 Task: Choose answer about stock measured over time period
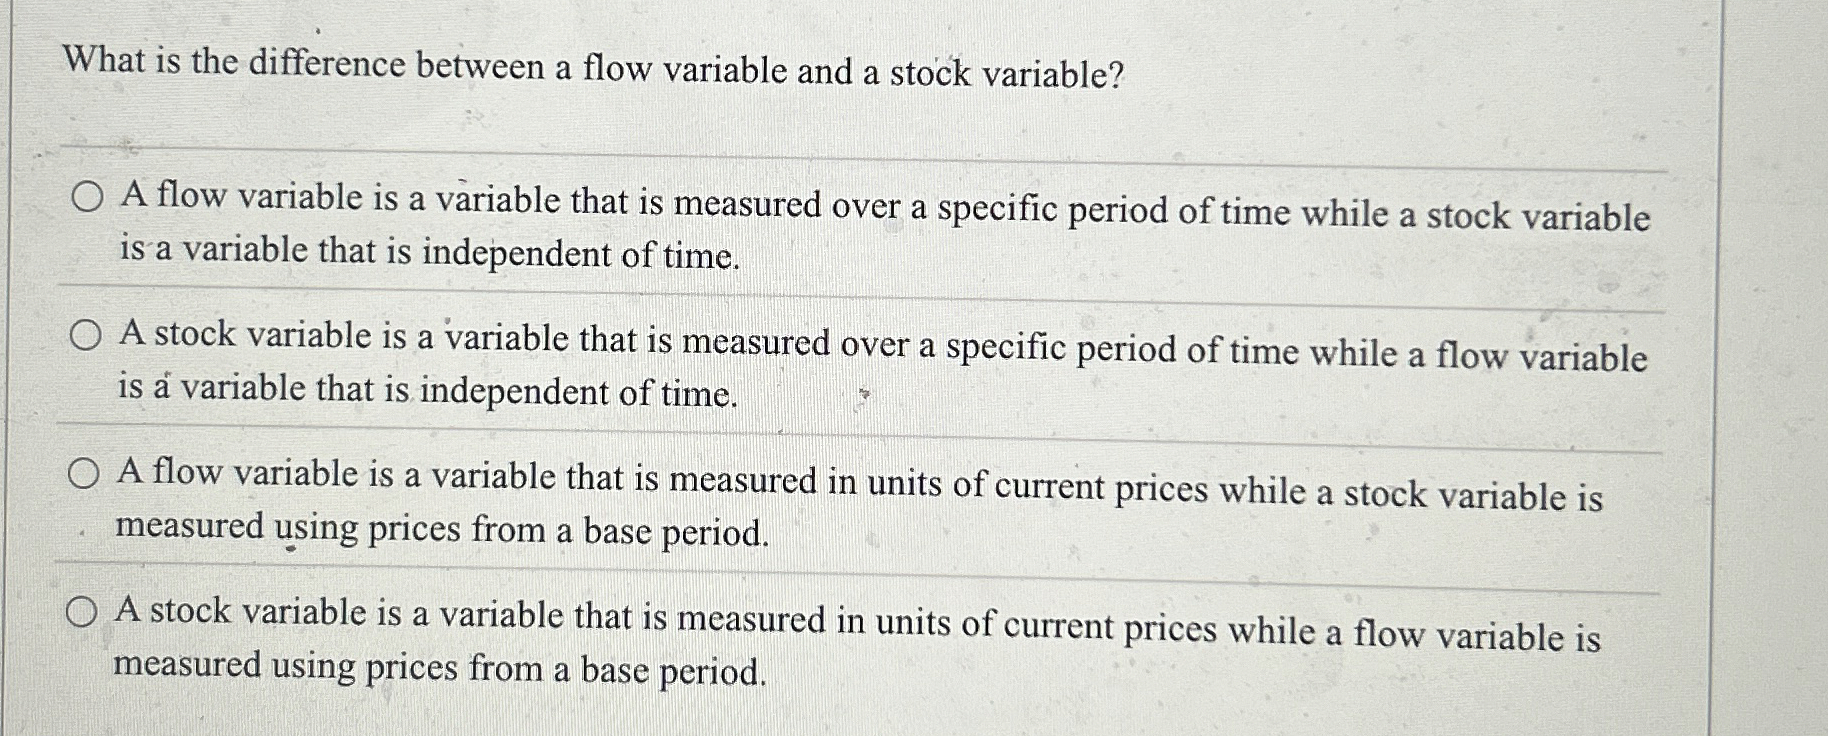(x=84, y=334)
